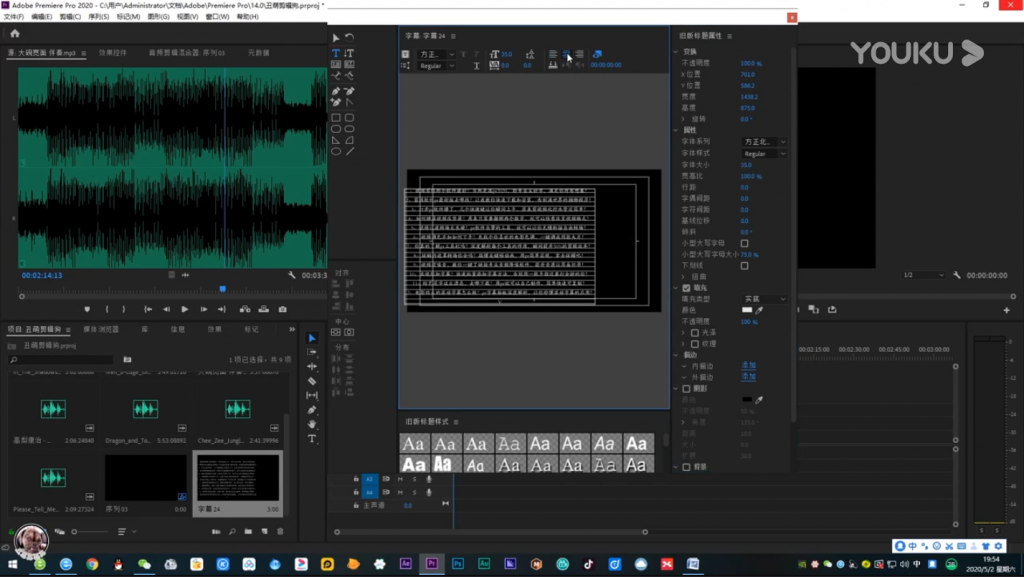Enable the 纹理 texture checkbox
Image resolution: width=1024 pixels, height=577 pixels.
pyautogui.click(x=695, y=344)
